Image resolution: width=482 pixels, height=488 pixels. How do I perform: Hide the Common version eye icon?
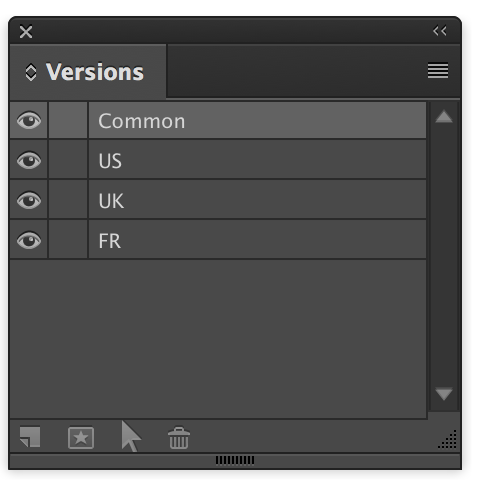(29, 120)
